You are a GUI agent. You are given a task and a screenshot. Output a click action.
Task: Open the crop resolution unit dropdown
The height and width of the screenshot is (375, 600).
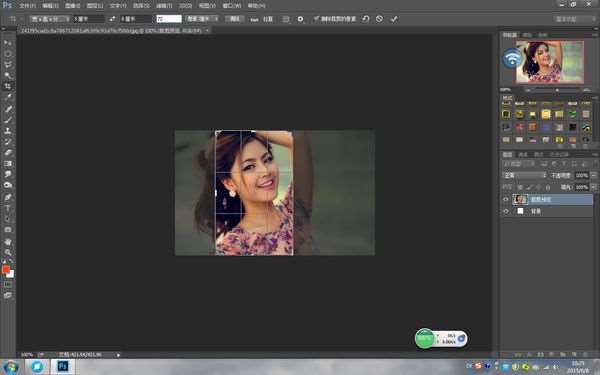tap(202, 19)
